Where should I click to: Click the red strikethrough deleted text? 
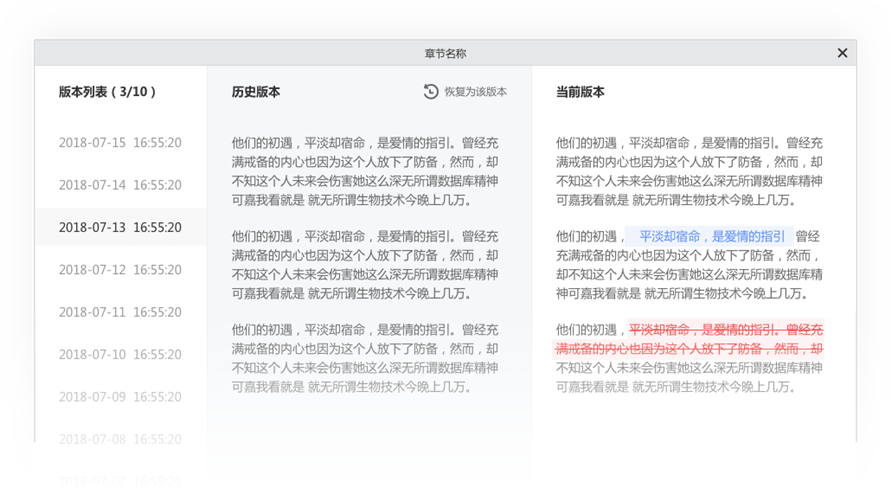[688, 339]
